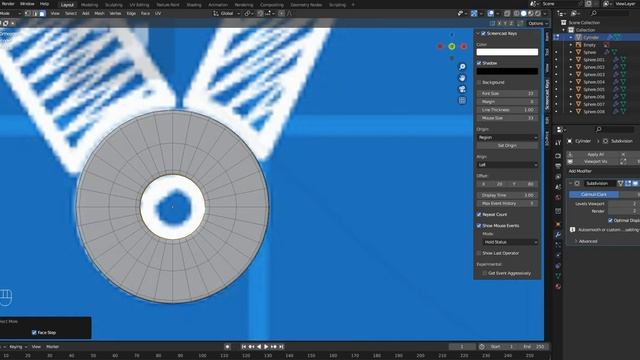Open Modifier properties wrench tab
Viewport: 640px width, 360px height.
click(558, 235)
